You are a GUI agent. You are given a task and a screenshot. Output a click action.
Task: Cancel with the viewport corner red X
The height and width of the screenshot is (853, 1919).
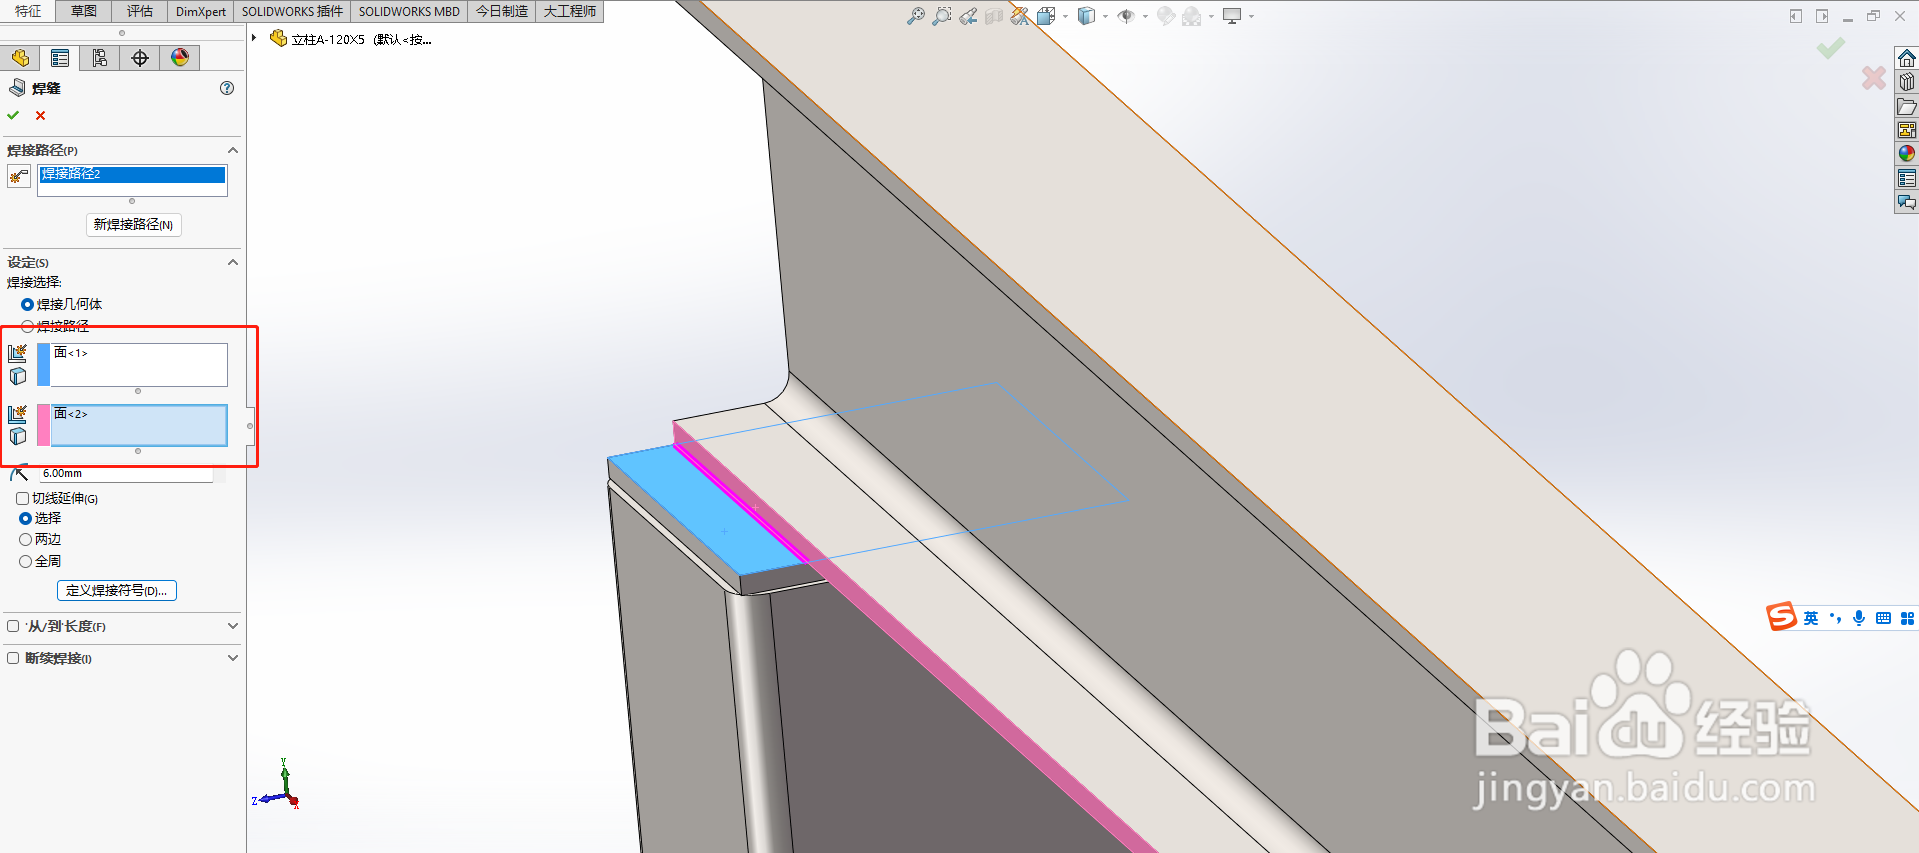[1874, 78]
